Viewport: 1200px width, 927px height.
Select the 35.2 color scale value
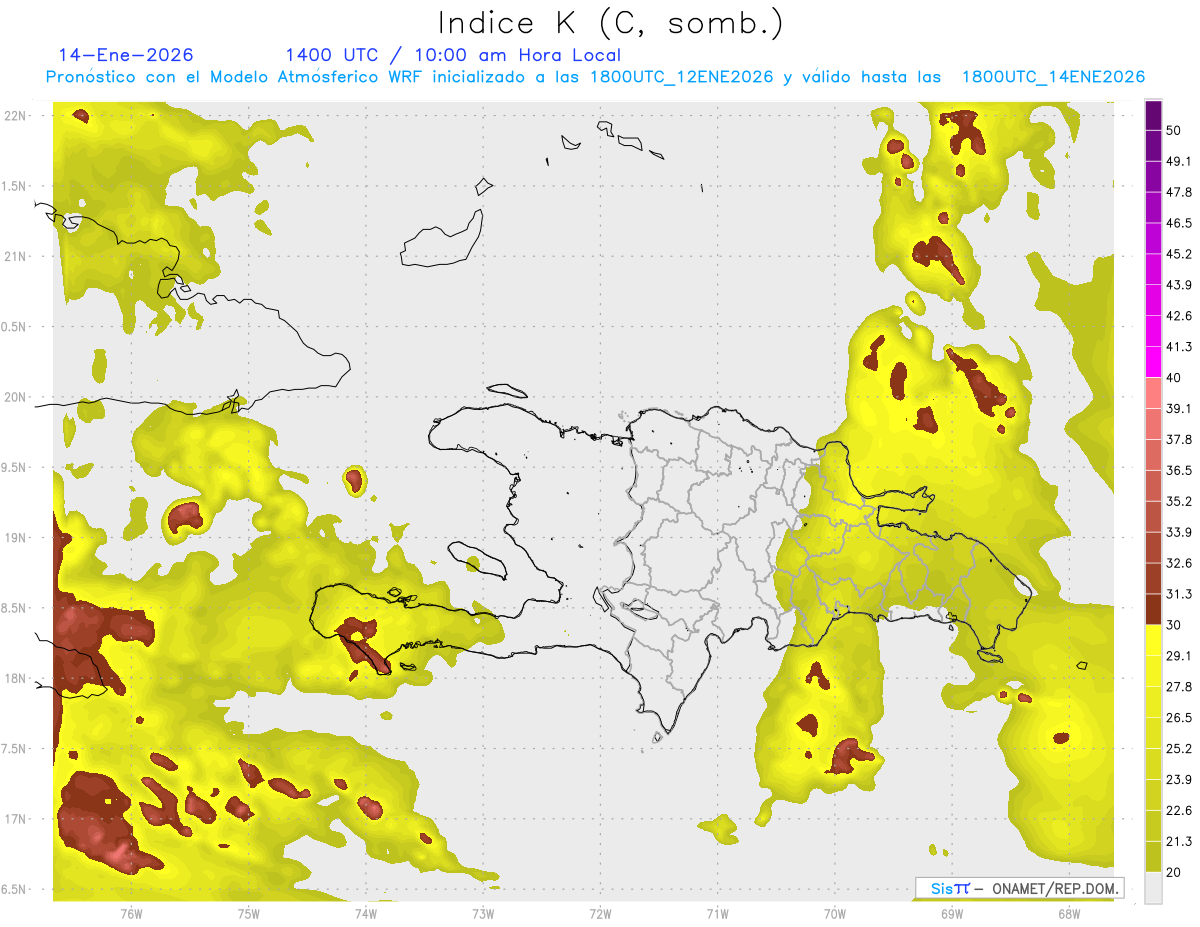coord(1179,501)
